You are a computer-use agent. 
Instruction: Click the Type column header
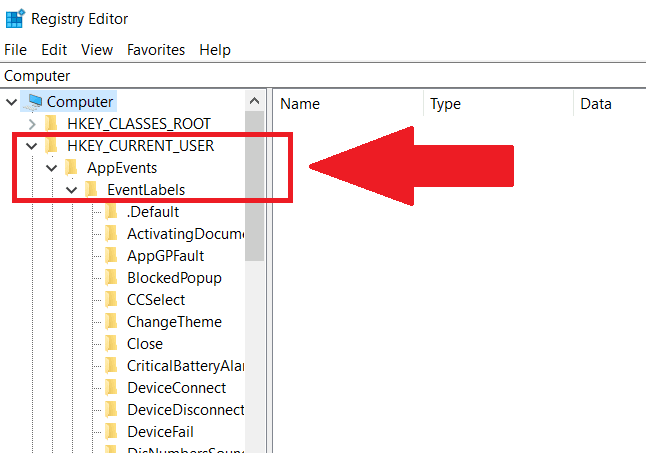pyautogui.click(x=445, y=104)
